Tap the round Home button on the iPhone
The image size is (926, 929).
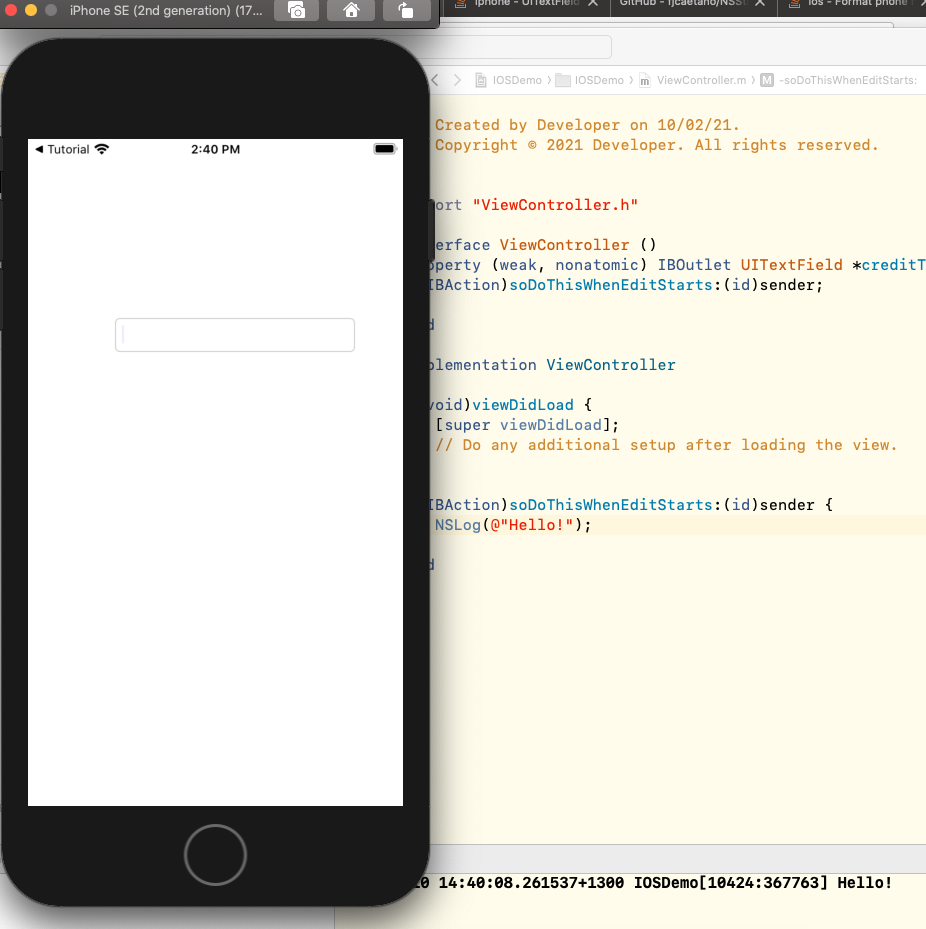pos(215,854)
